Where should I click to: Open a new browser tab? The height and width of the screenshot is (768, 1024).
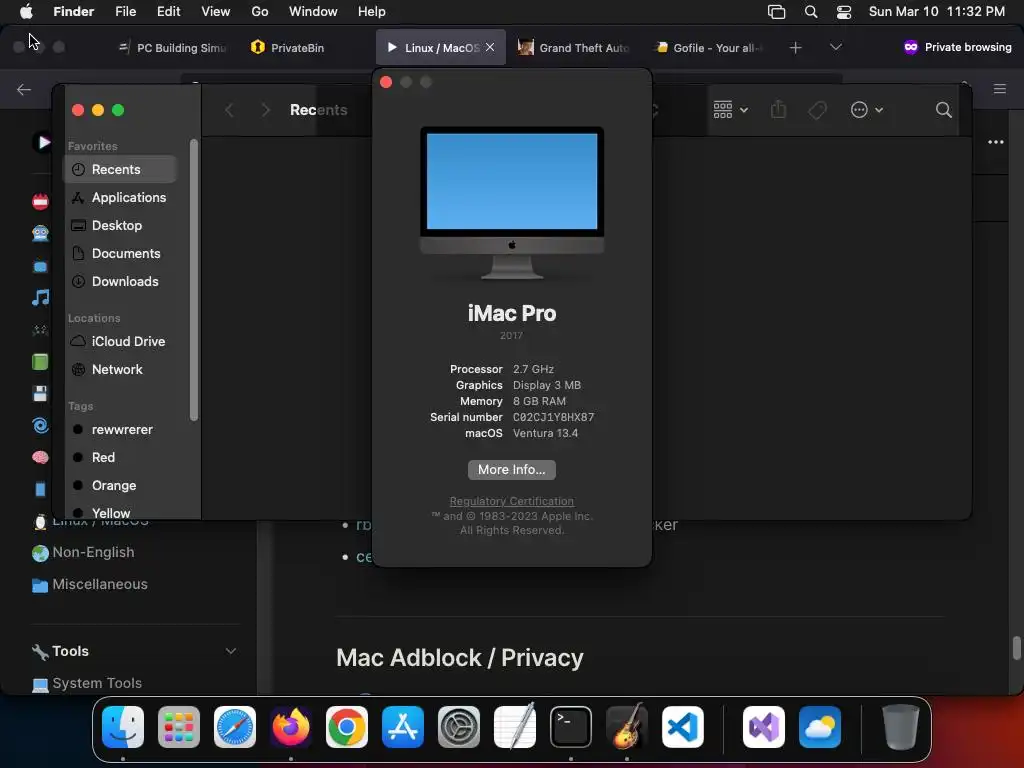point(795,47)
